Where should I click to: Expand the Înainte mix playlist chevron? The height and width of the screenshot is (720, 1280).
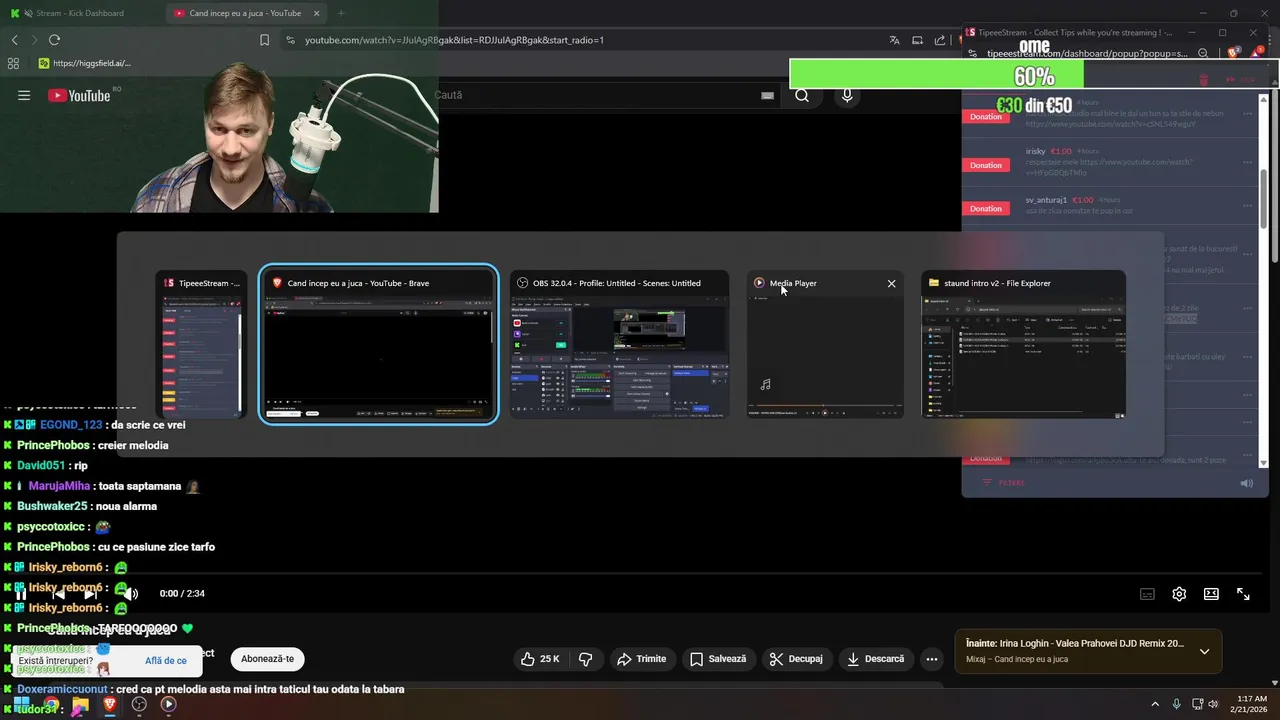(x=1204, y=651)
